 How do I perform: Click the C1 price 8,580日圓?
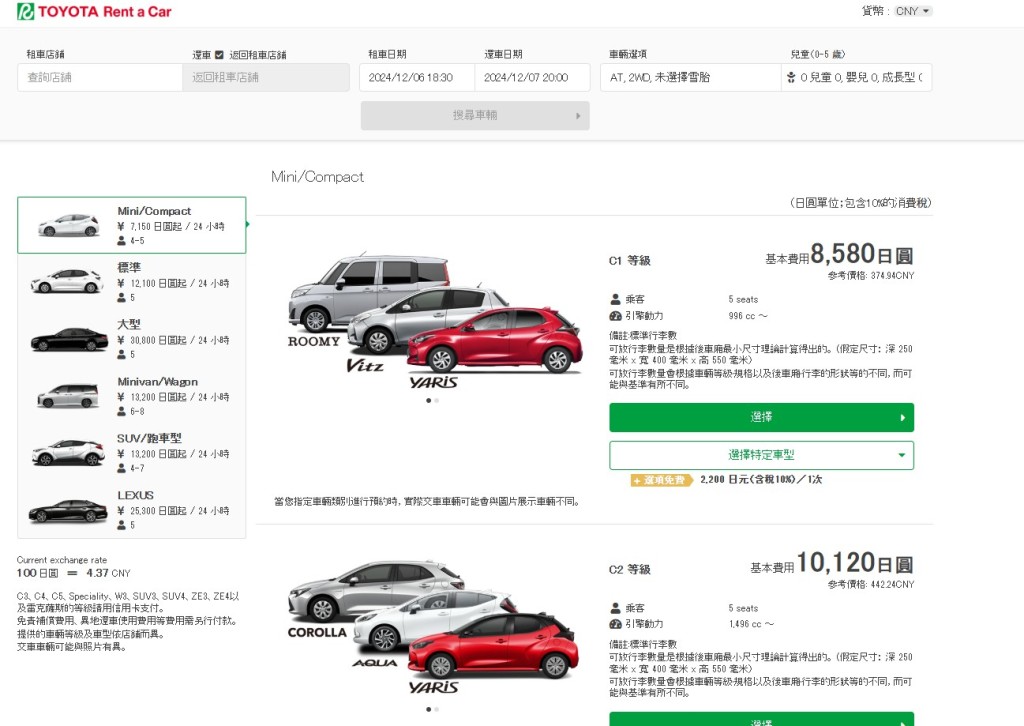click(x=862, y=254)
